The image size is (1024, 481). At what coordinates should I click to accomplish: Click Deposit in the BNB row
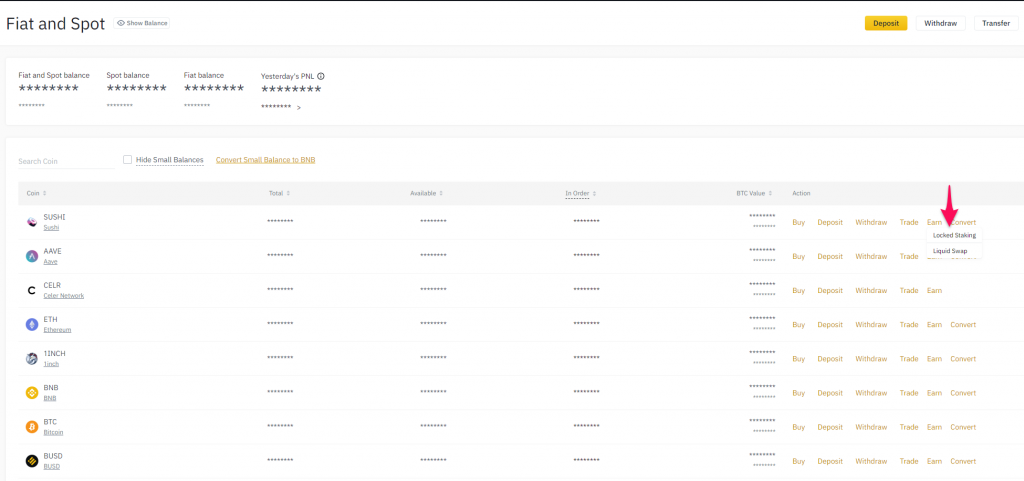(830, 393)
